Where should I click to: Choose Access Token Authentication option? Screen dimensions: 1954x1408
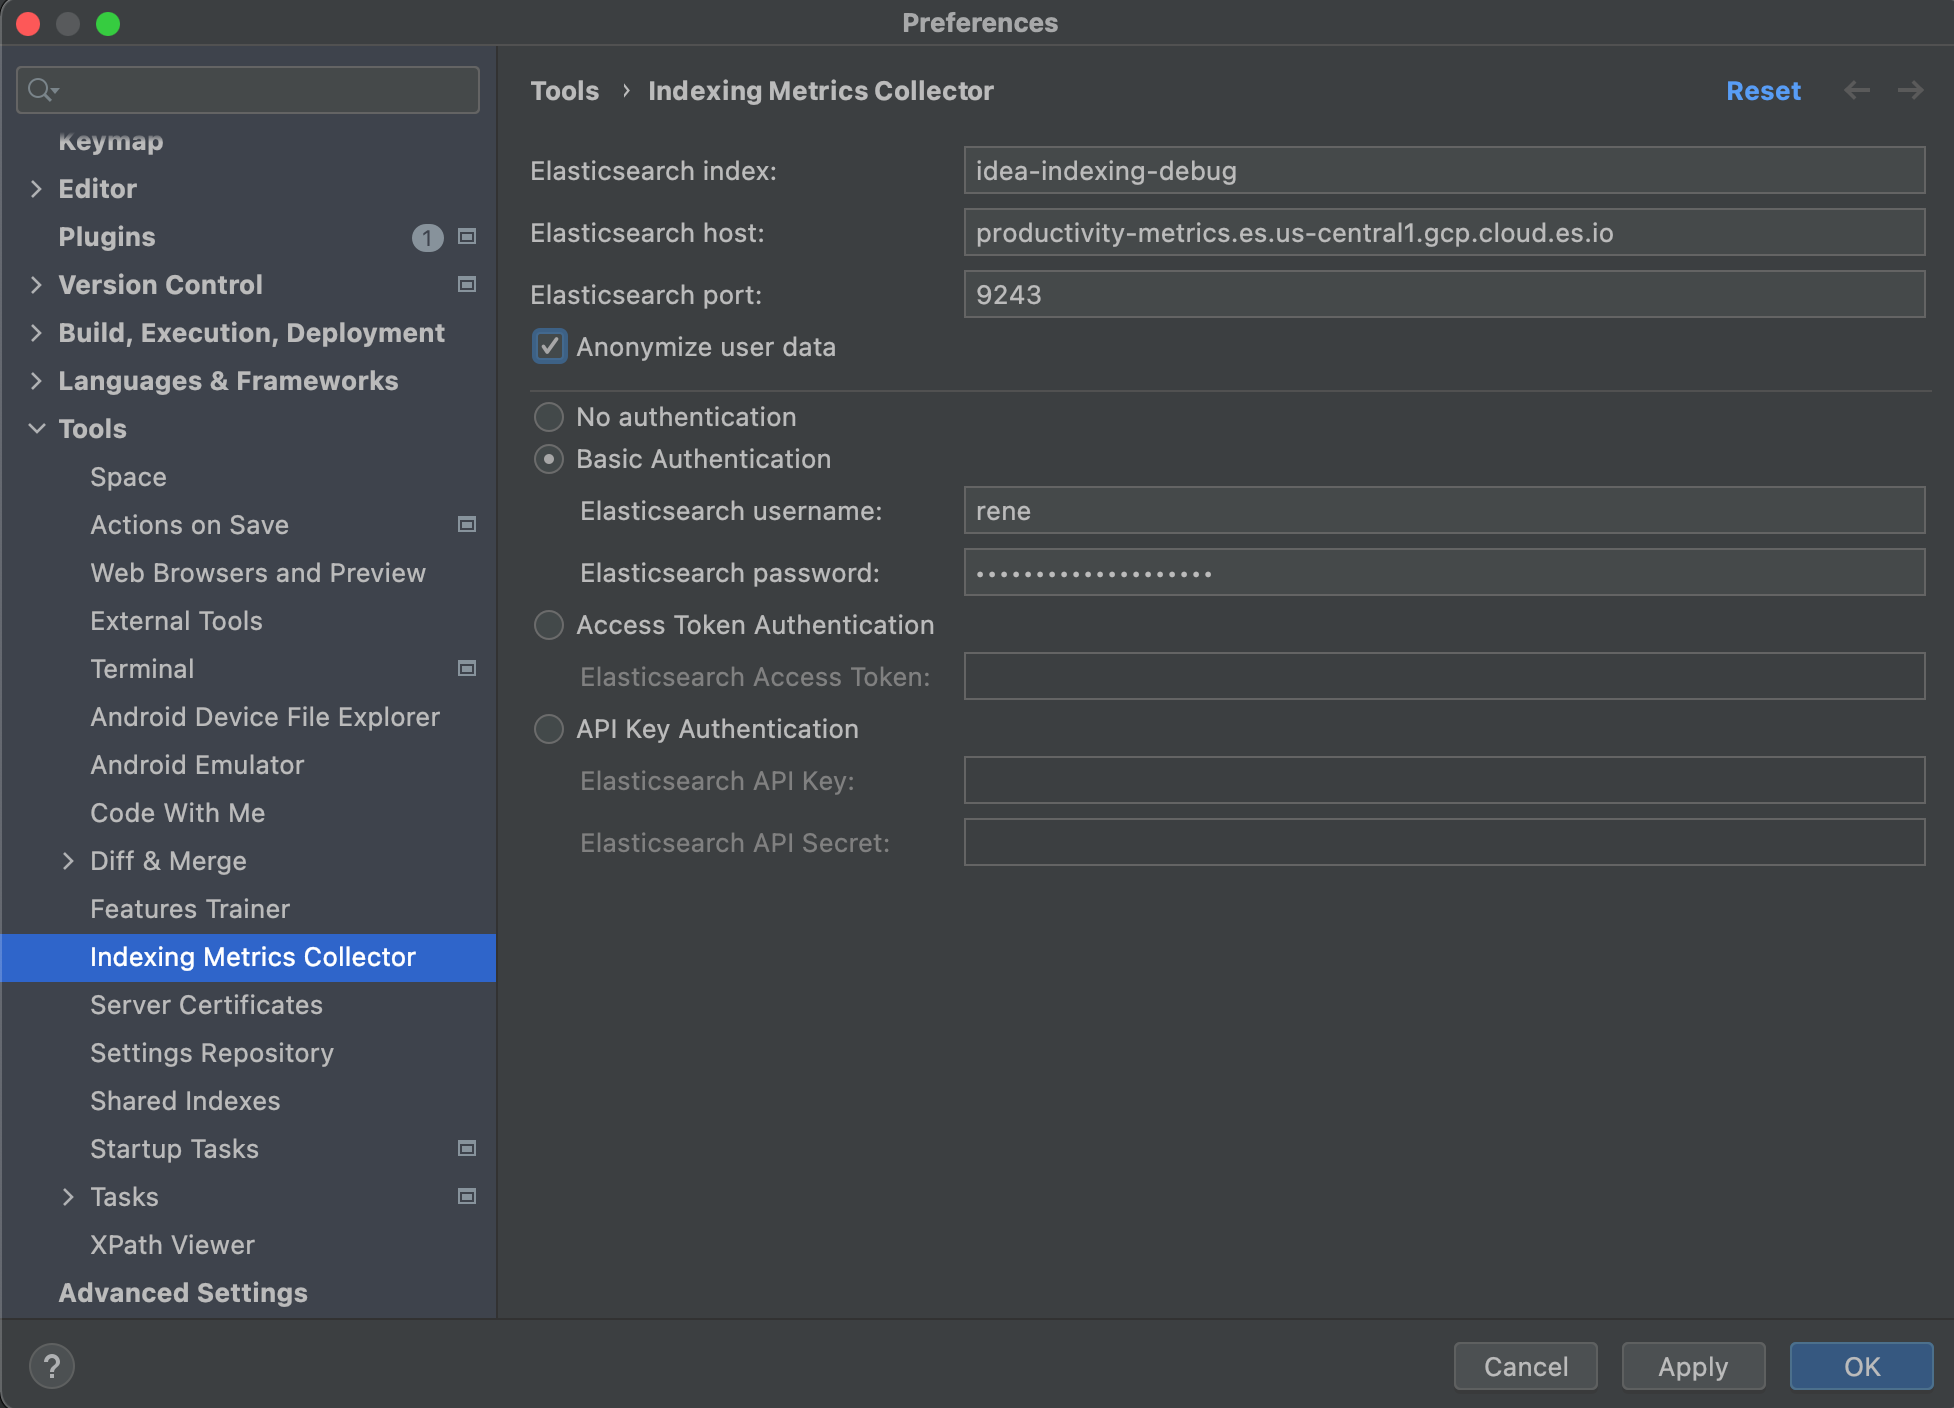[x=549, y=625]
